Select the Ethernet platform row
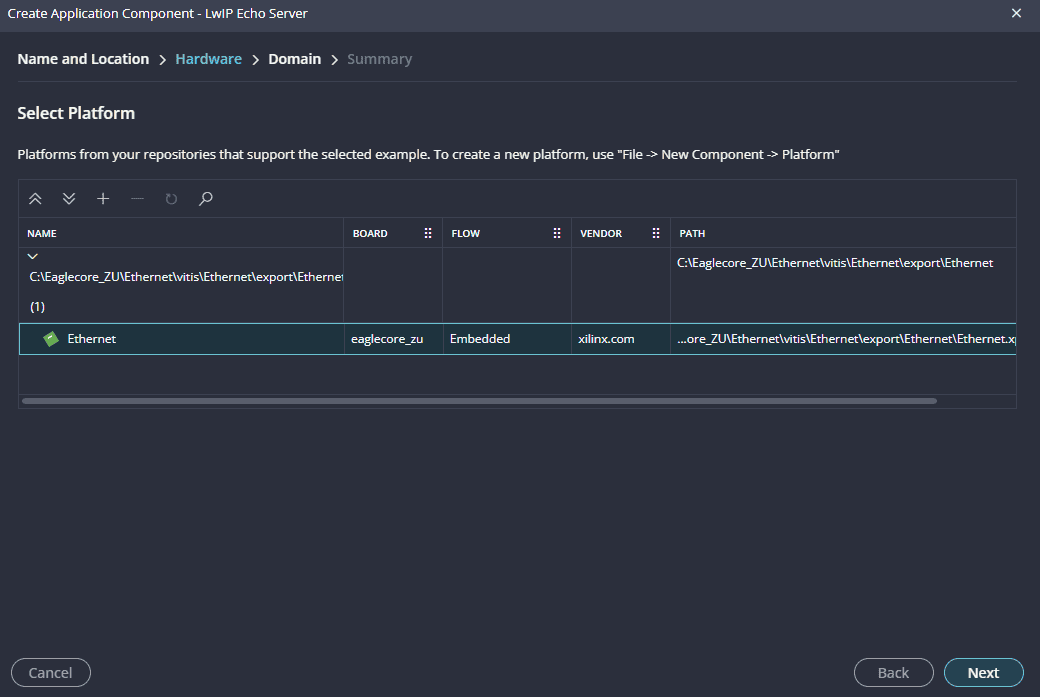This screenshot has height=697, width=1040. click(x=200, y=339)
